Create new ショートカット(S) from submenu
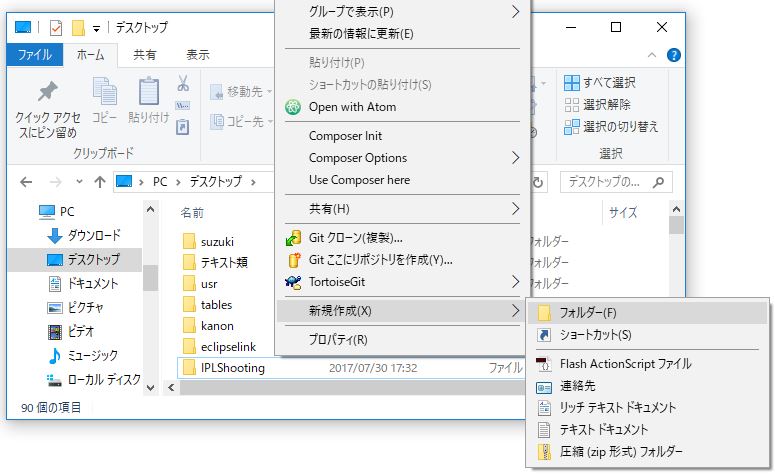 pyautogui.click(x=647, y=335)
